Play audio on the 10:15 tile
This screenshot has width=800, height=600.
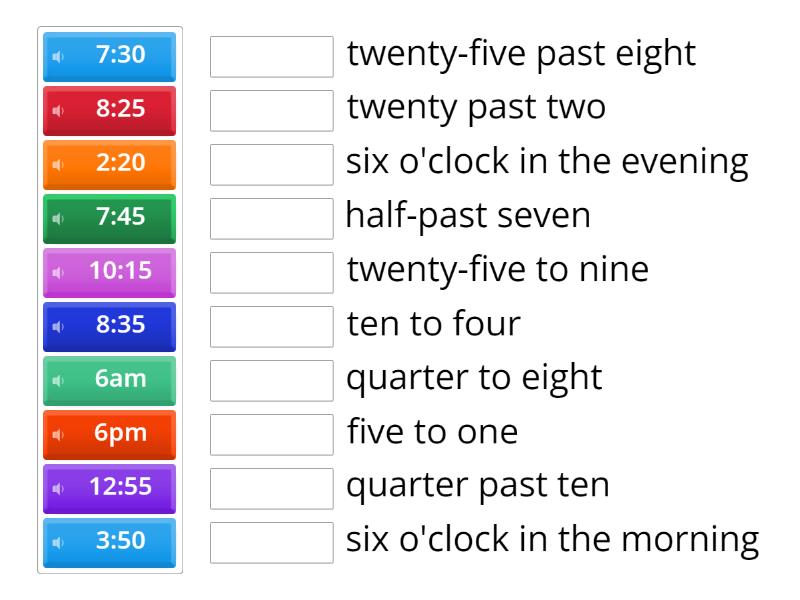point(58,272)
